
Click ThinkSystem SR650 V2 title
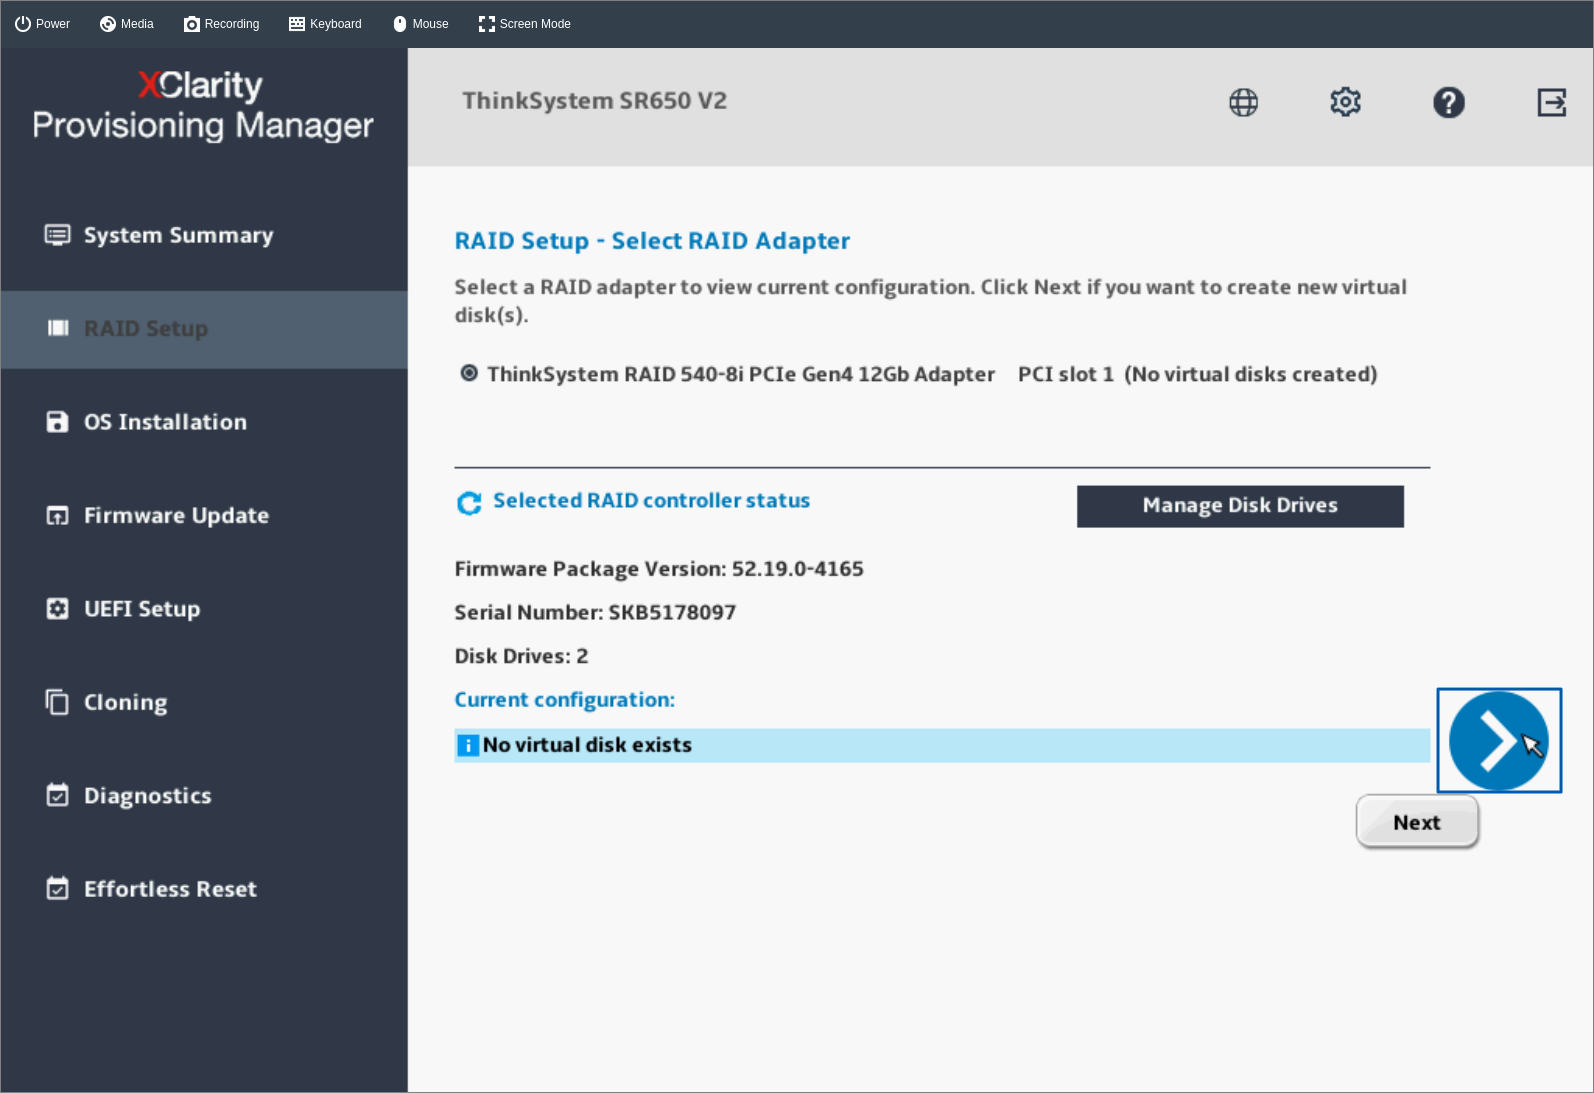tap(594, 101)
